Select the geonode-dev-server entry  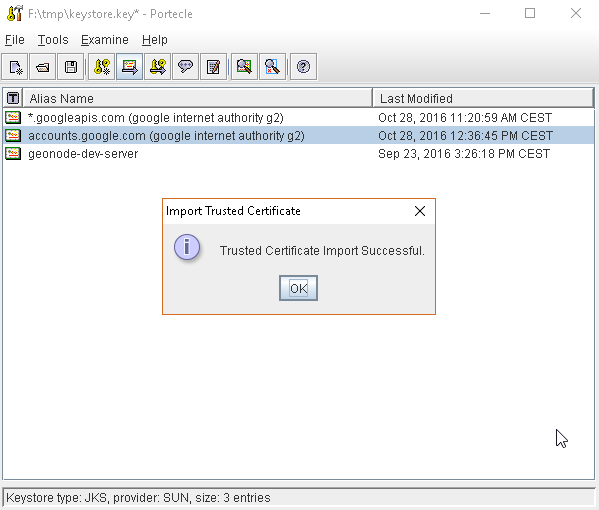299,154
